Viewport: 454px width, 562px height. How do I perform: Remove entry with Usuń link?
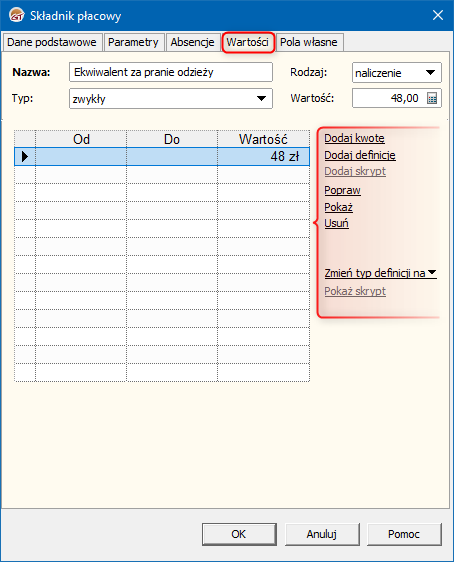tap(336, 223)
